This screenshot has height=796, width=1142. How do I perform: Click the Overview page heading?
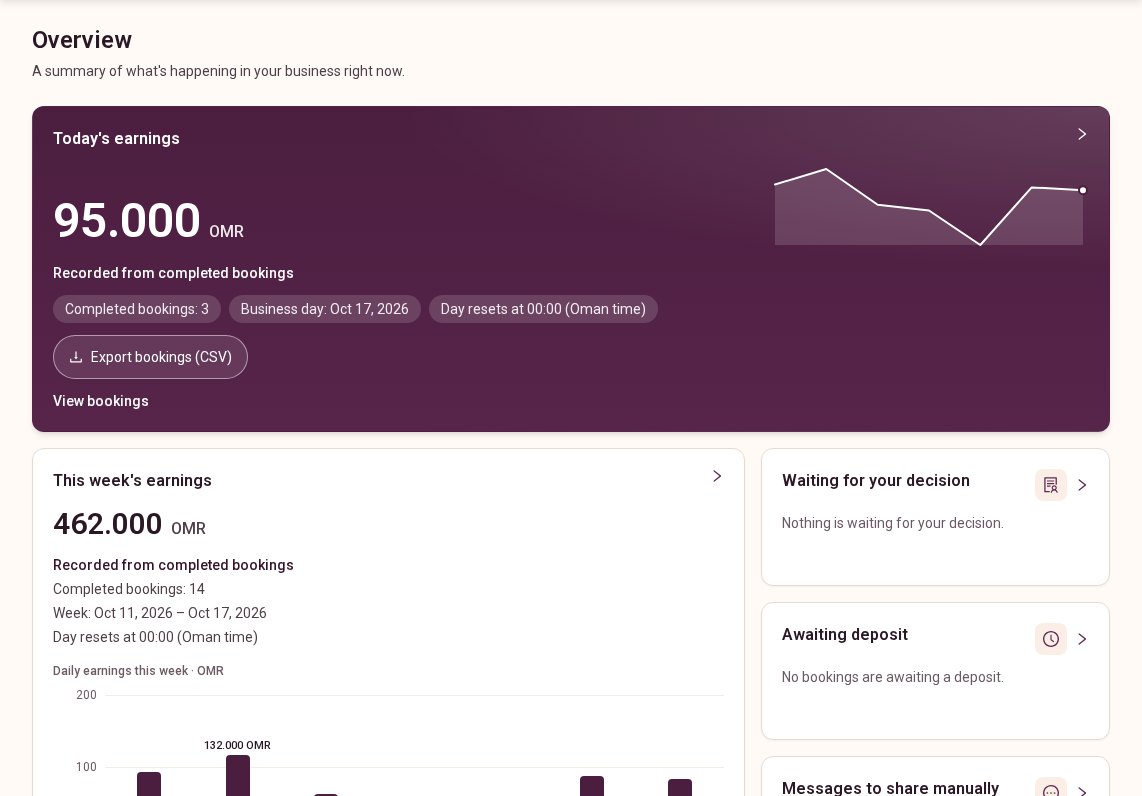82,40
